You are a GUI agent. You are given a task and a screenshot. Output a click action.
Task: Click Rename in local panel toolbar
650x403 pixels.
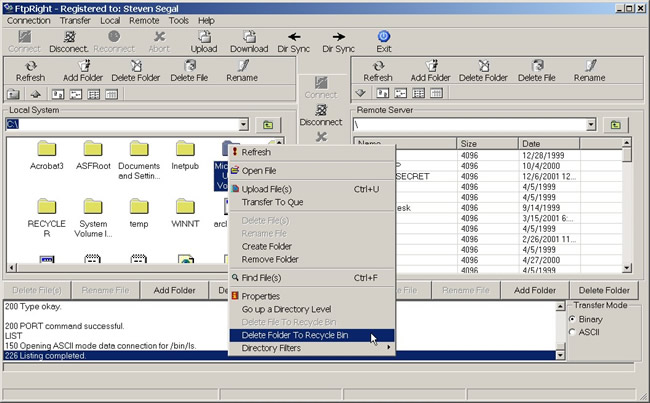coord(242,71)
